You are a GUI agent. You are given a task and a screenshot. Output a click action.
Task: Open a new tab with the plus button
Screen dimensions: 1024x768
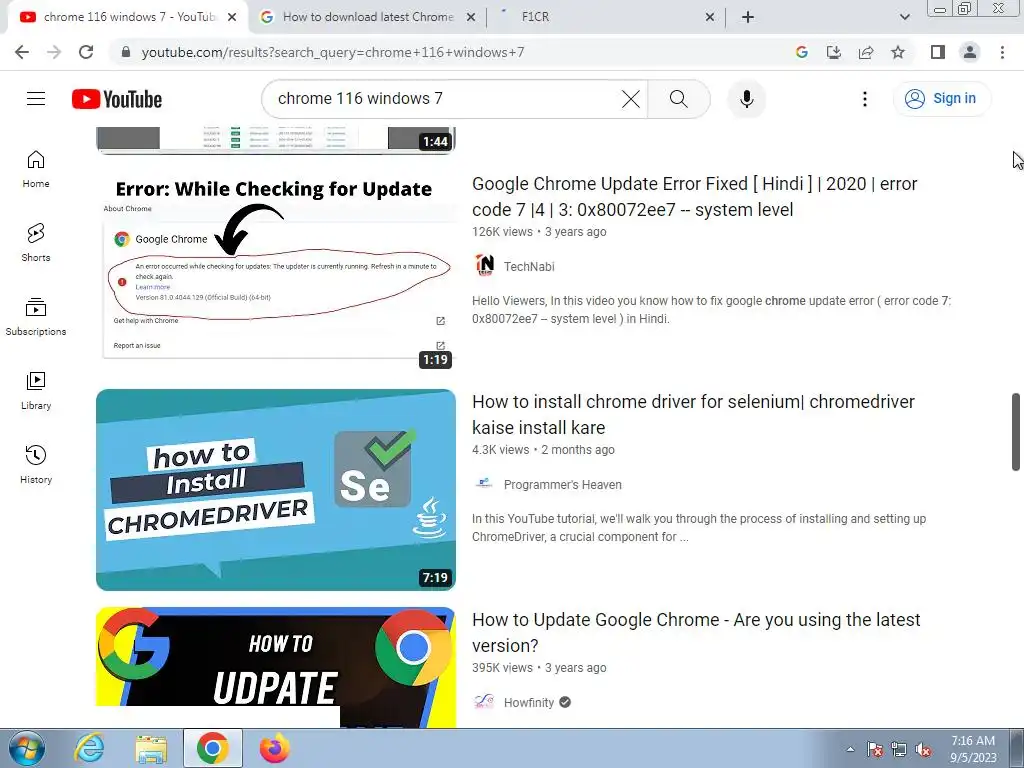[x=748, y=17]
